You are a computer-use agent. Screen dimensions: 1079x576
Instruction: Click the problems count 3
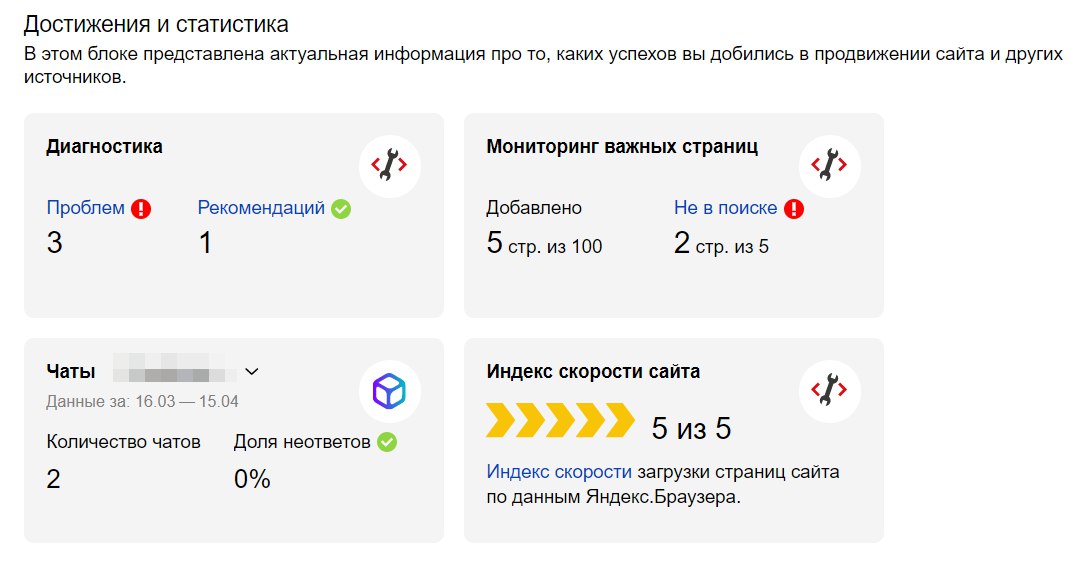point(55,243)
